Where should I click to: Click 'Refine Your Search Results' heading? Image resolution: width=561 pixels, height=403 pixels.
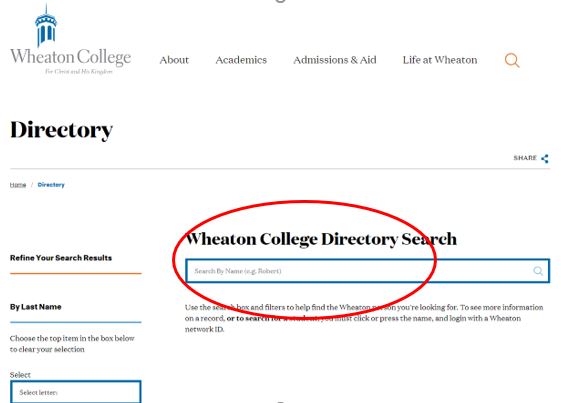click(61, 258)
